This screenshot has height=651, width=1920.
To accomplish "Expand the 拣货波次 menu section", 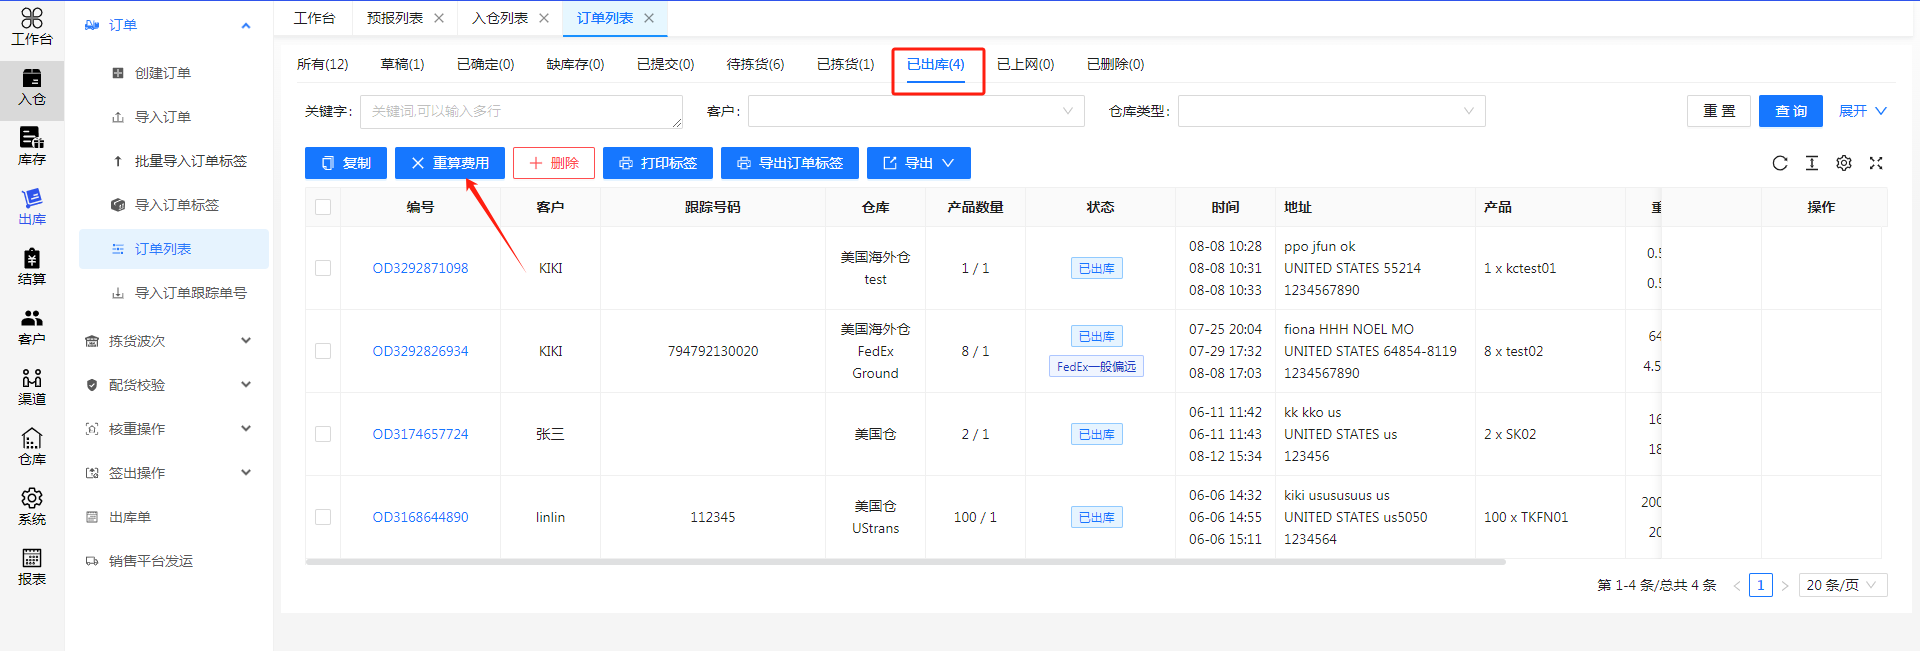I will click(x=168, y=341).
